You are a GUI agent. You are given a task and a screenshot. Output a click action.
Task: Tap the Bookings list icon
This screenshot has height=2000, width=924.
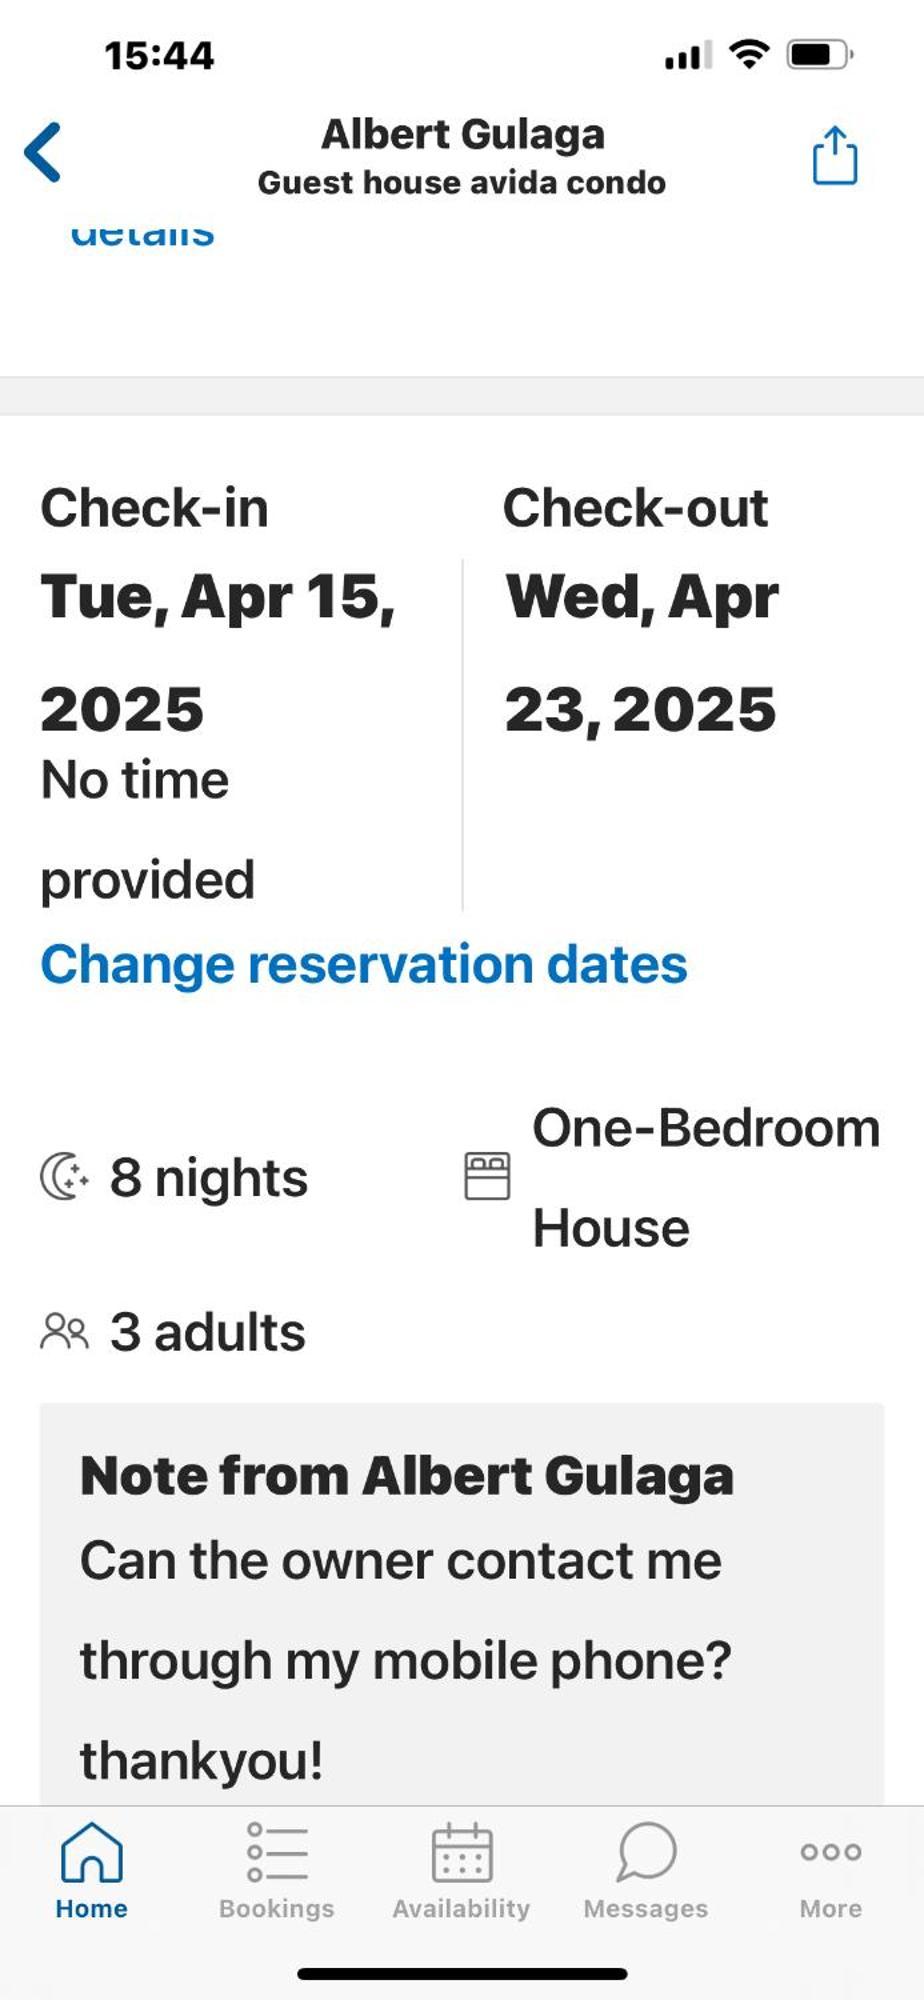coord(277,1852)
